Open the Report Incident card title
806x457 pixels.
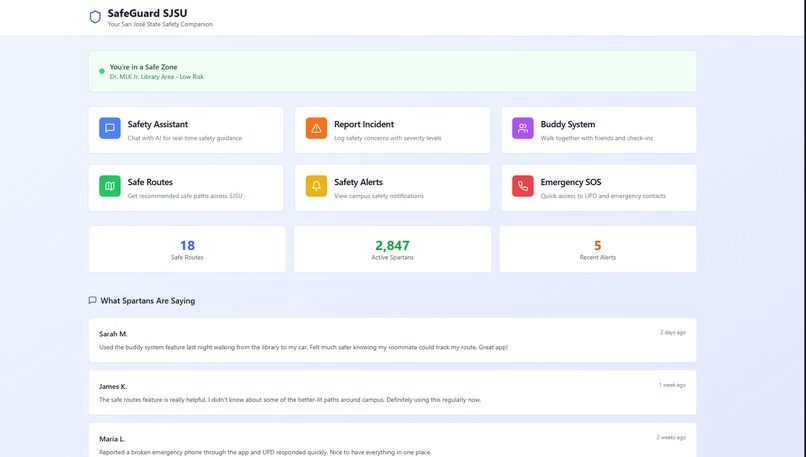(364, 124)
